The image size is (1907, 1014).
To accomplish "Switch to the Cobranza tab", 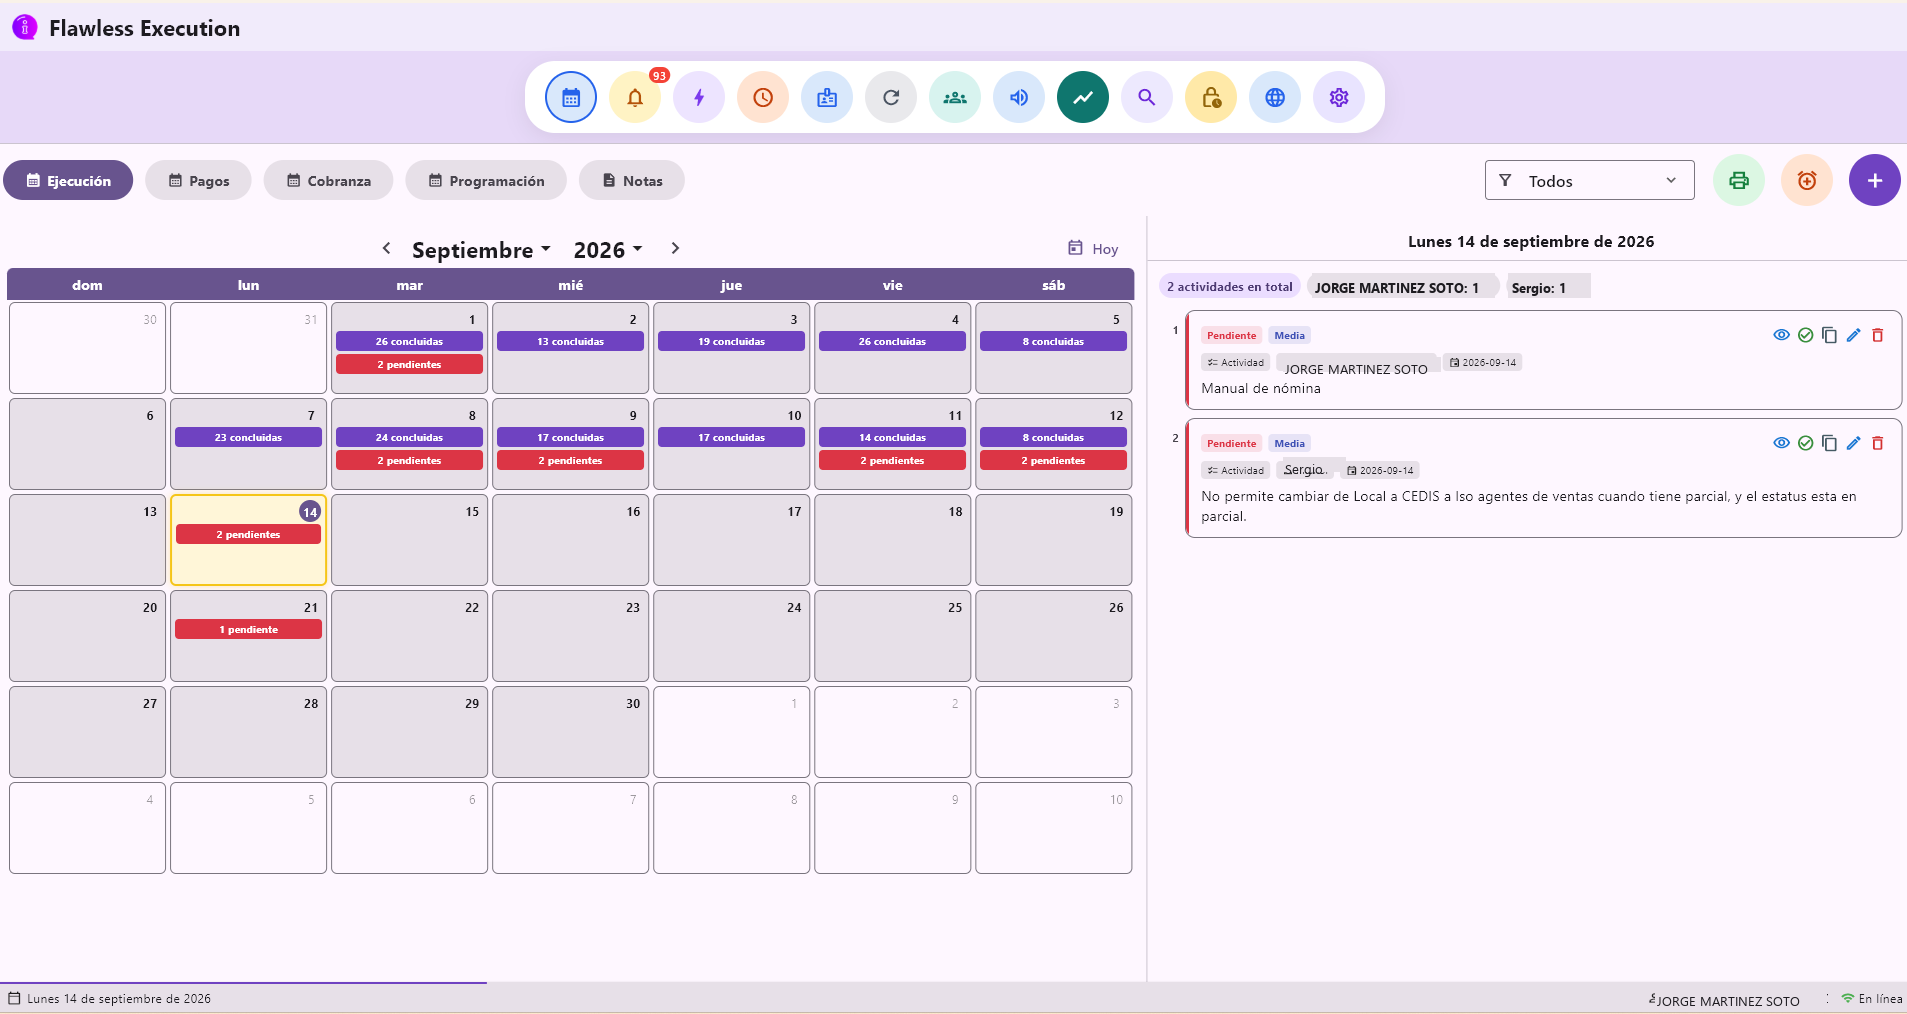I will tap(328, 180).
